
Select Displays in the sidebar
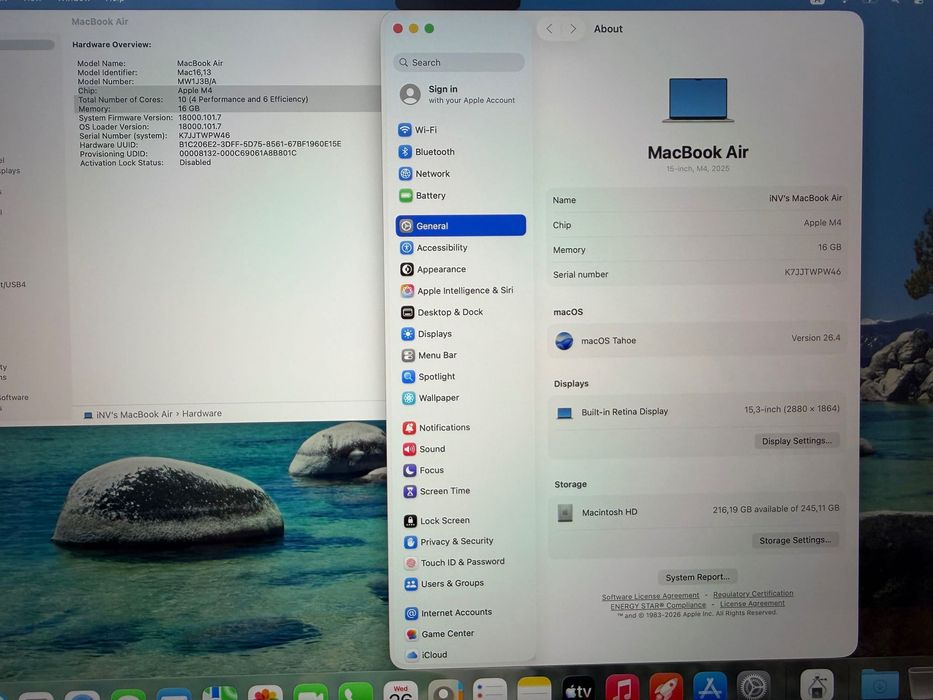pyautogui.click(x=426, y=334)
